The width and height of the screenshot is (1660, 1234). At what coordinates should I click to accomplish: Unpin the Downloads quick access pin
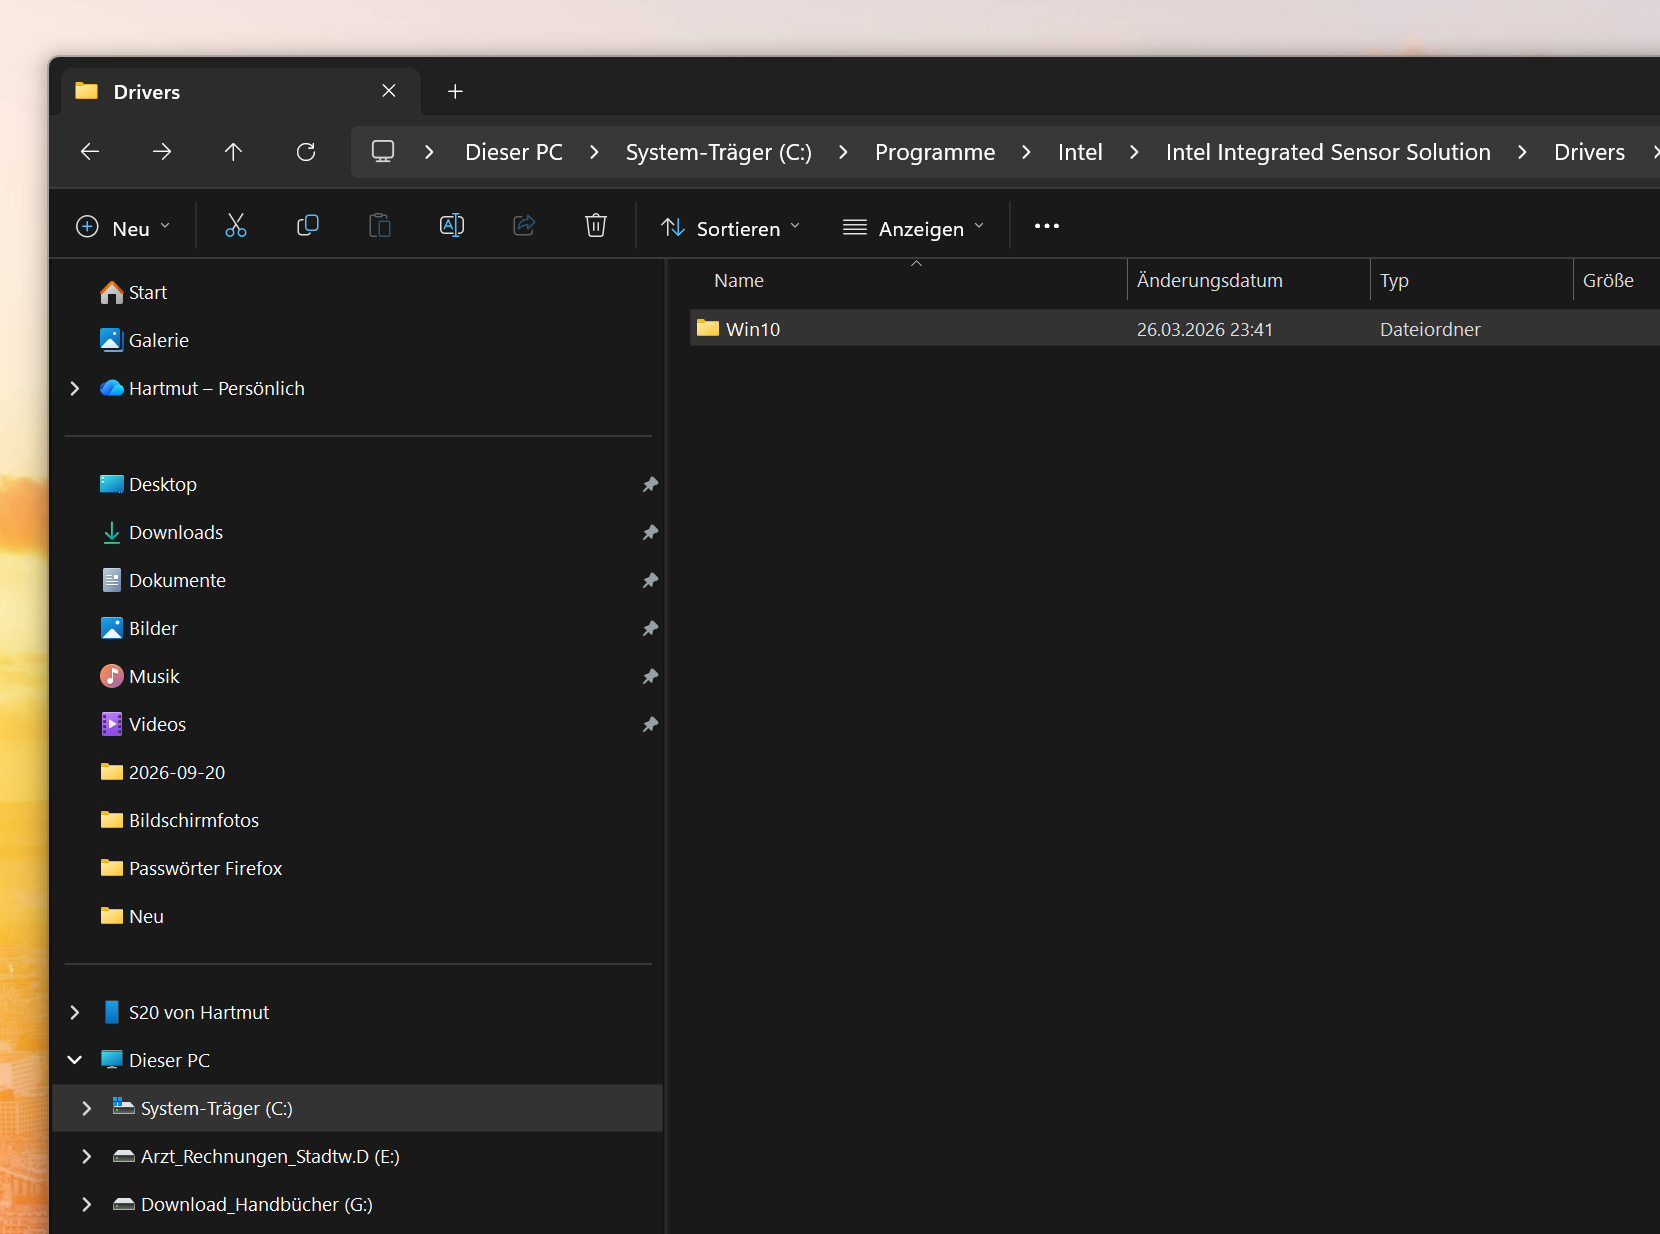pos(650,533)
